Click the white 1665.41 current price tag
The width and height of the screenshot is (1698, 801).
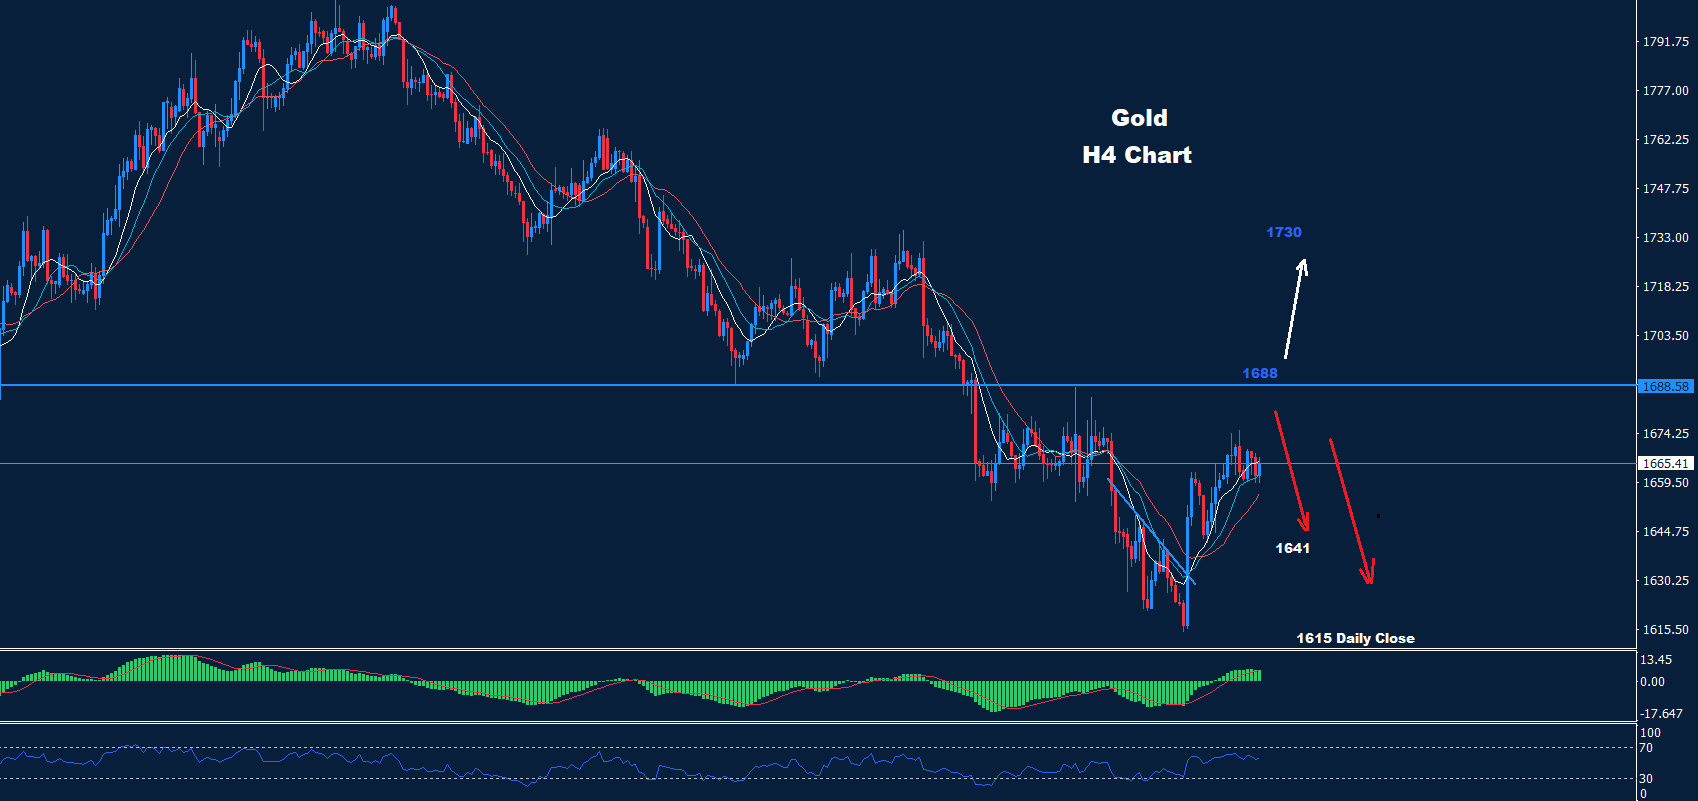1665,464
